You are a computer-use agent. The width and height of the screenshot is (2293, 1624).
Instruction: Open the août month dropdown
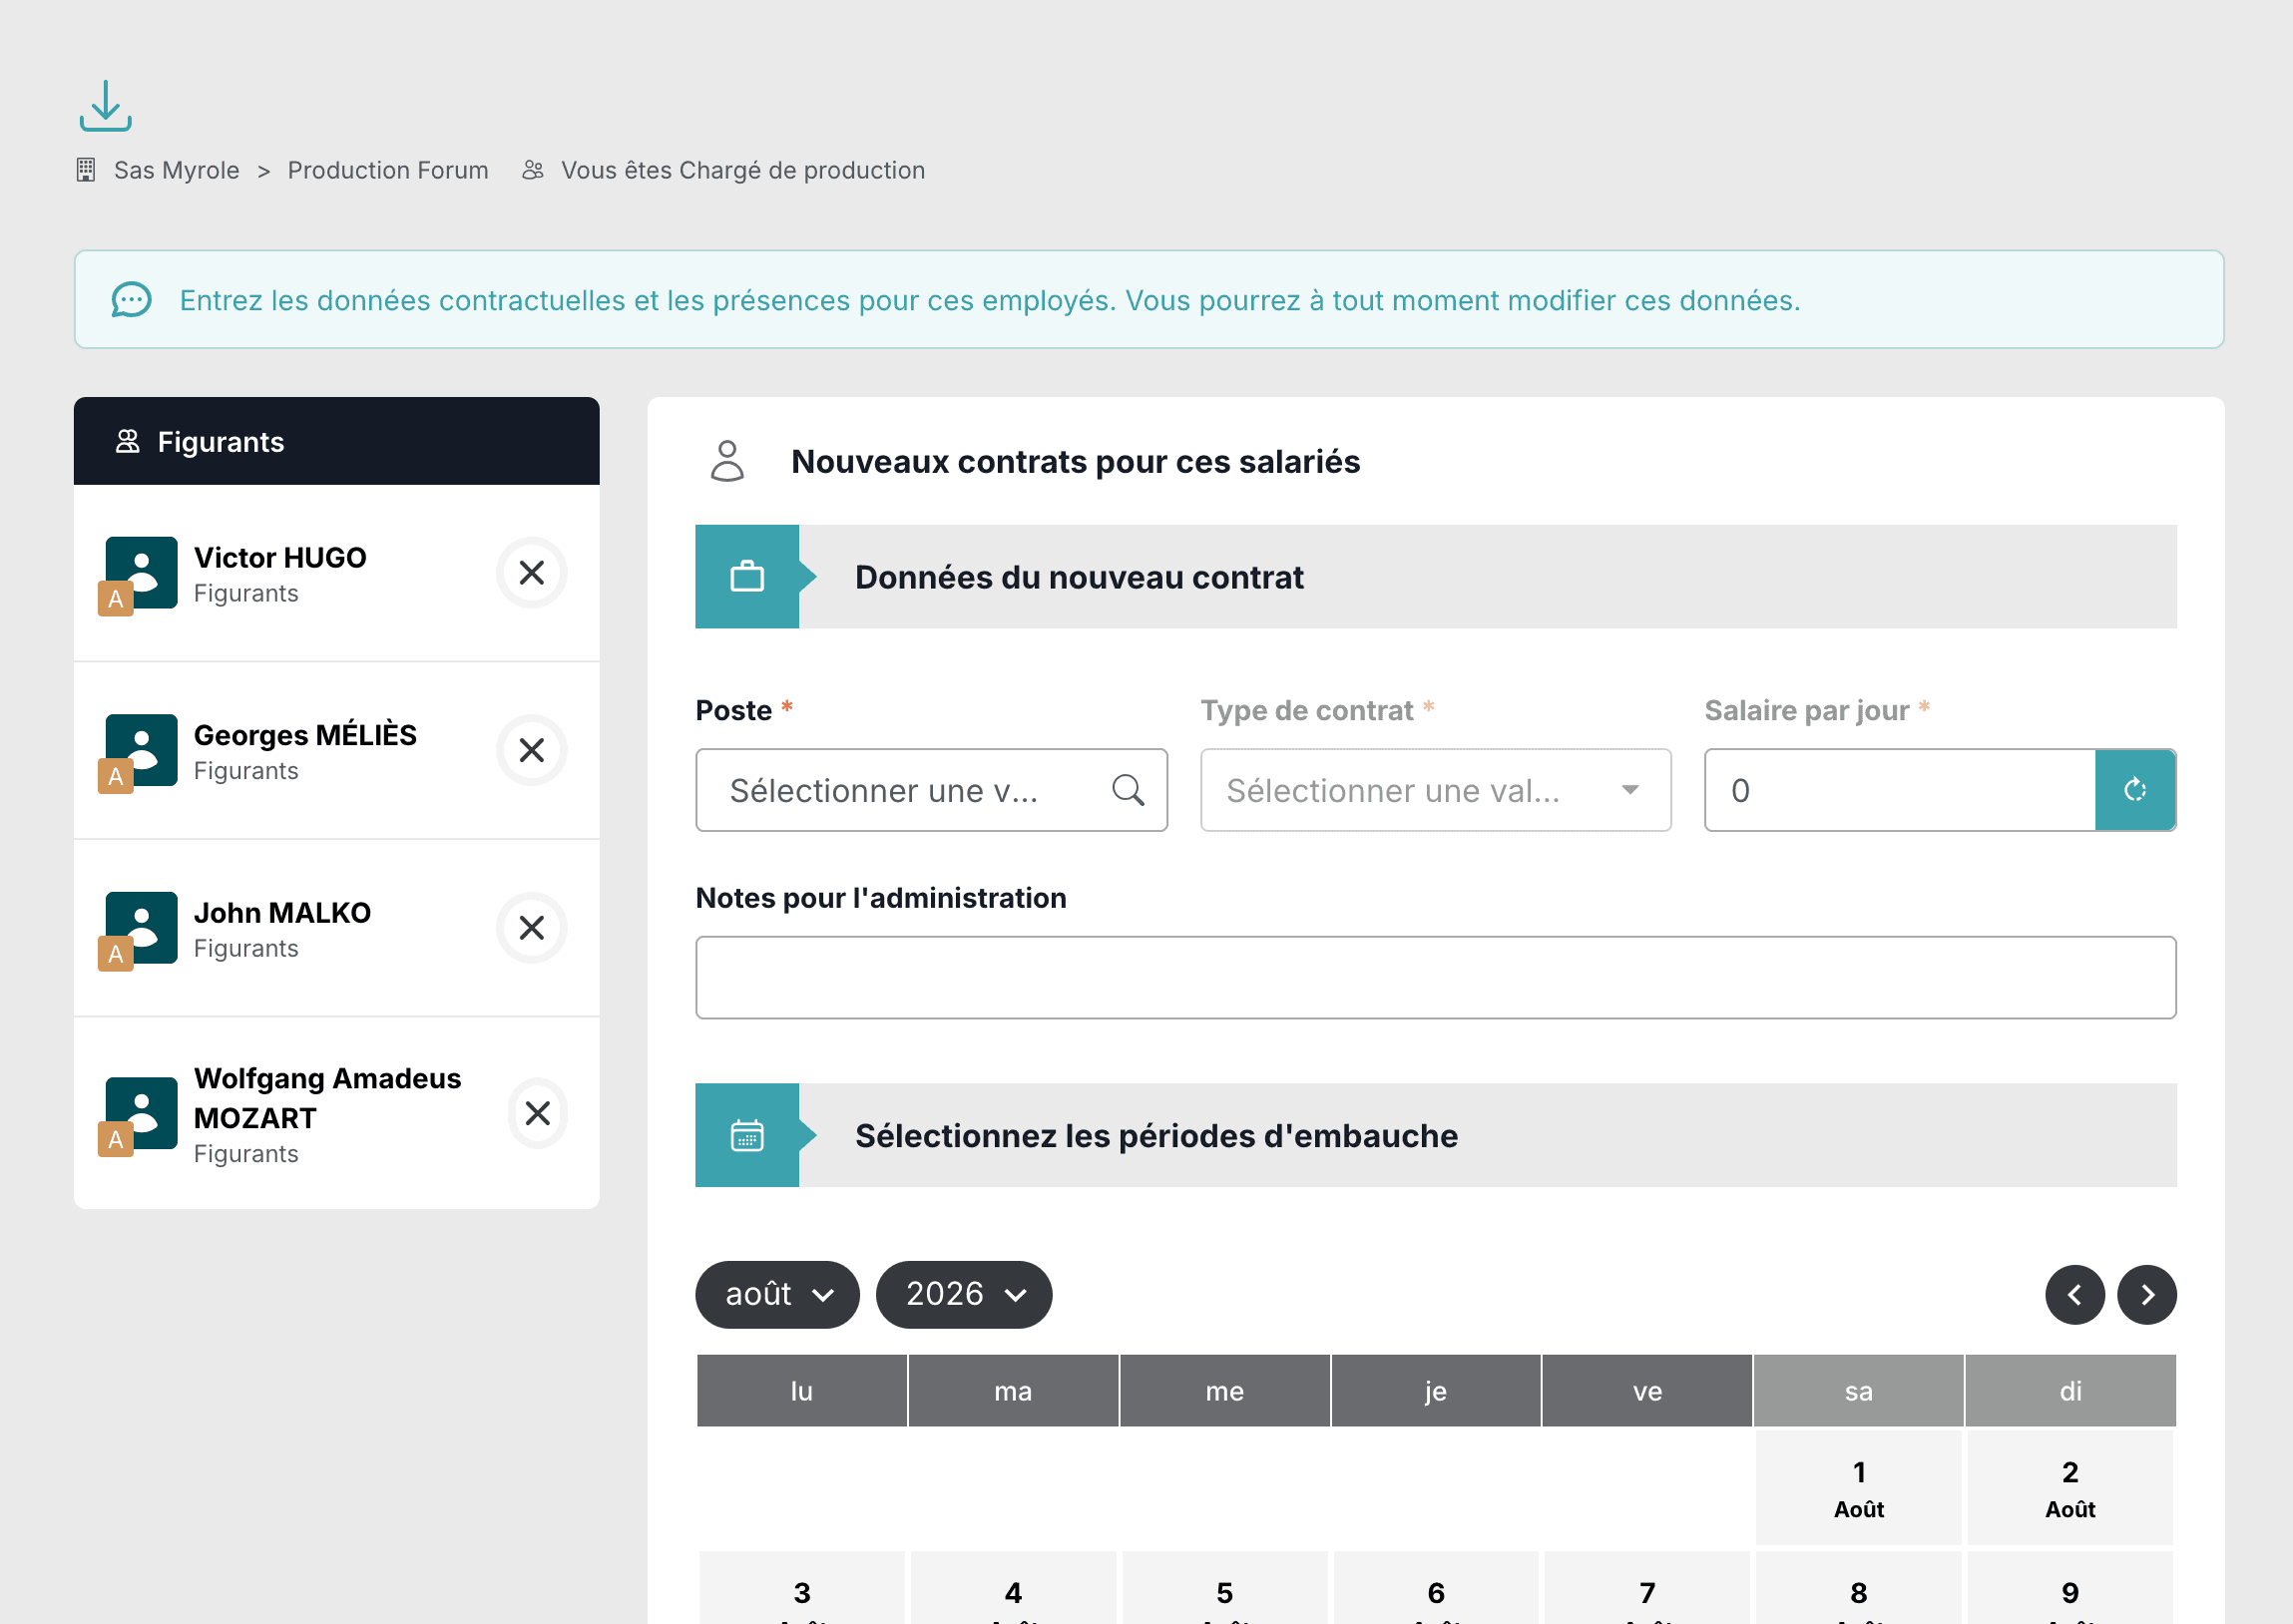click(x=777, y=1294)
